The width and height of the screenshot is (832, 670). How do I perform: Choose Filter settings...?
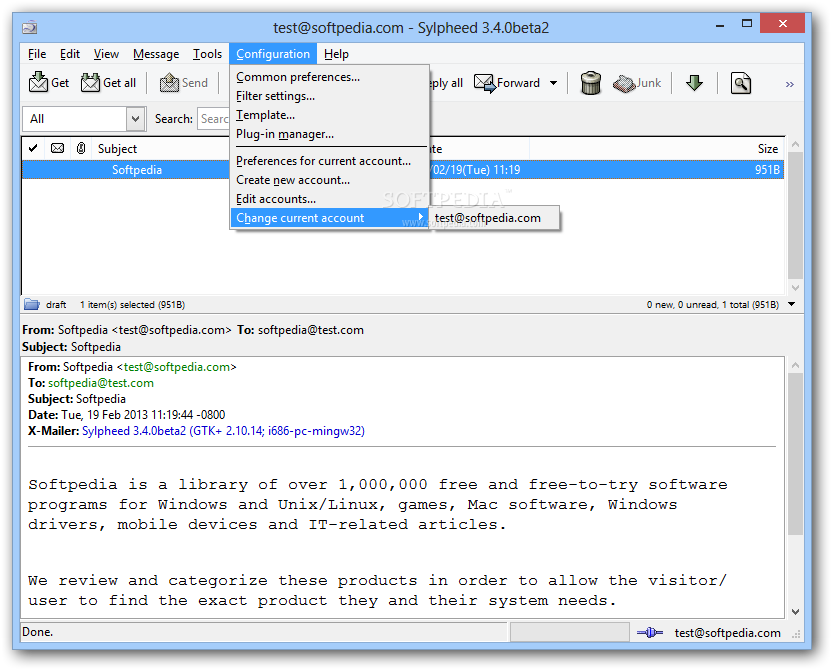pos(330,97)
